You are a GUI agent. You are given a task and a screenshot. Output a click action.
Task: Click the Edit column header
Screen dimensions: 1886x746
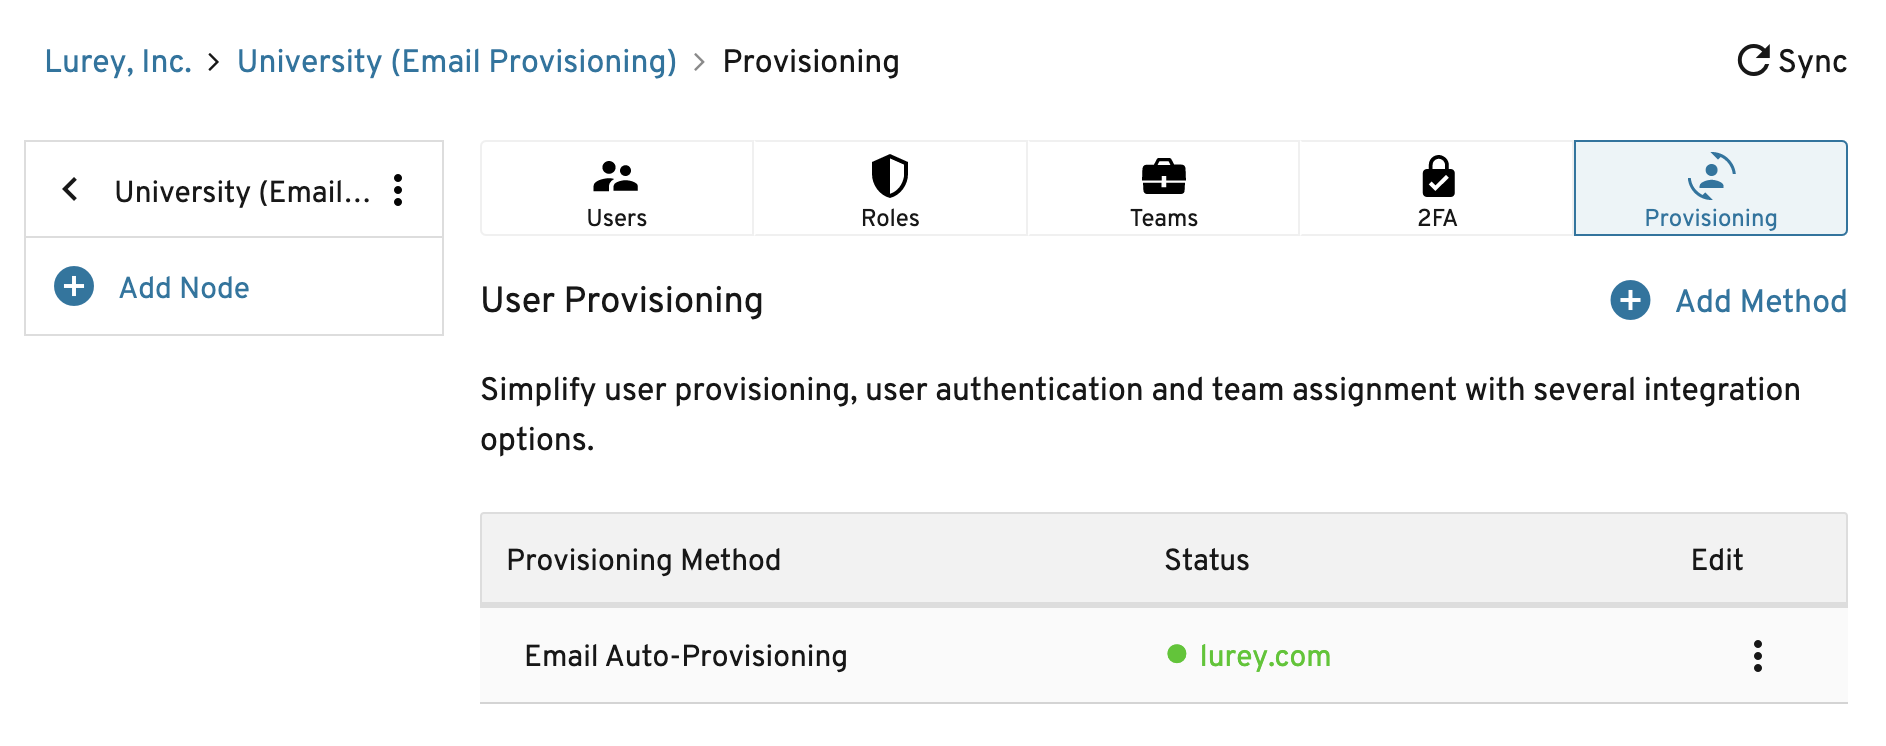[x=1717, y=560]
